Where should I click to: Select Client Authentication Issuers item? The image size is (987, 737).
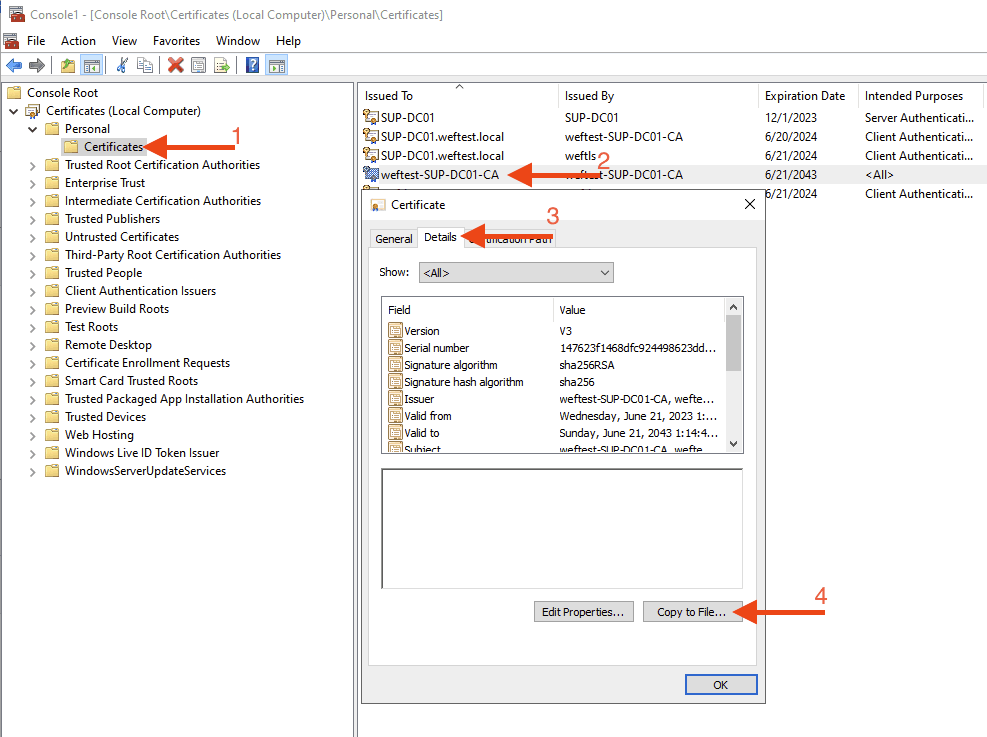pos(140,291)
